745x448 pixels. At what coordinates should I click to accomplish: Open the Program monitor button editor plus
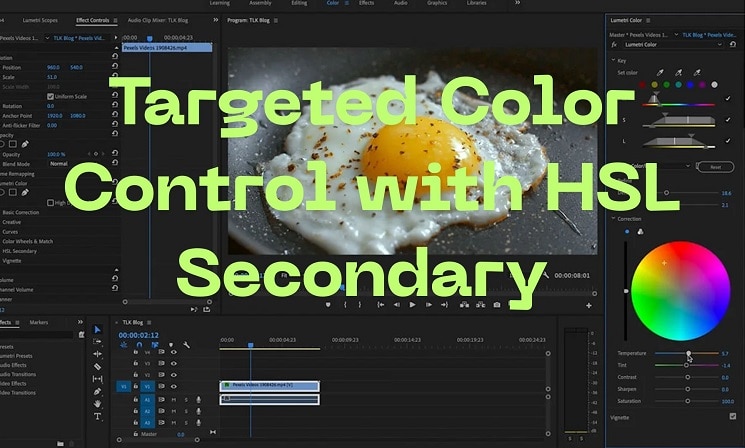[x=589, y=305]
